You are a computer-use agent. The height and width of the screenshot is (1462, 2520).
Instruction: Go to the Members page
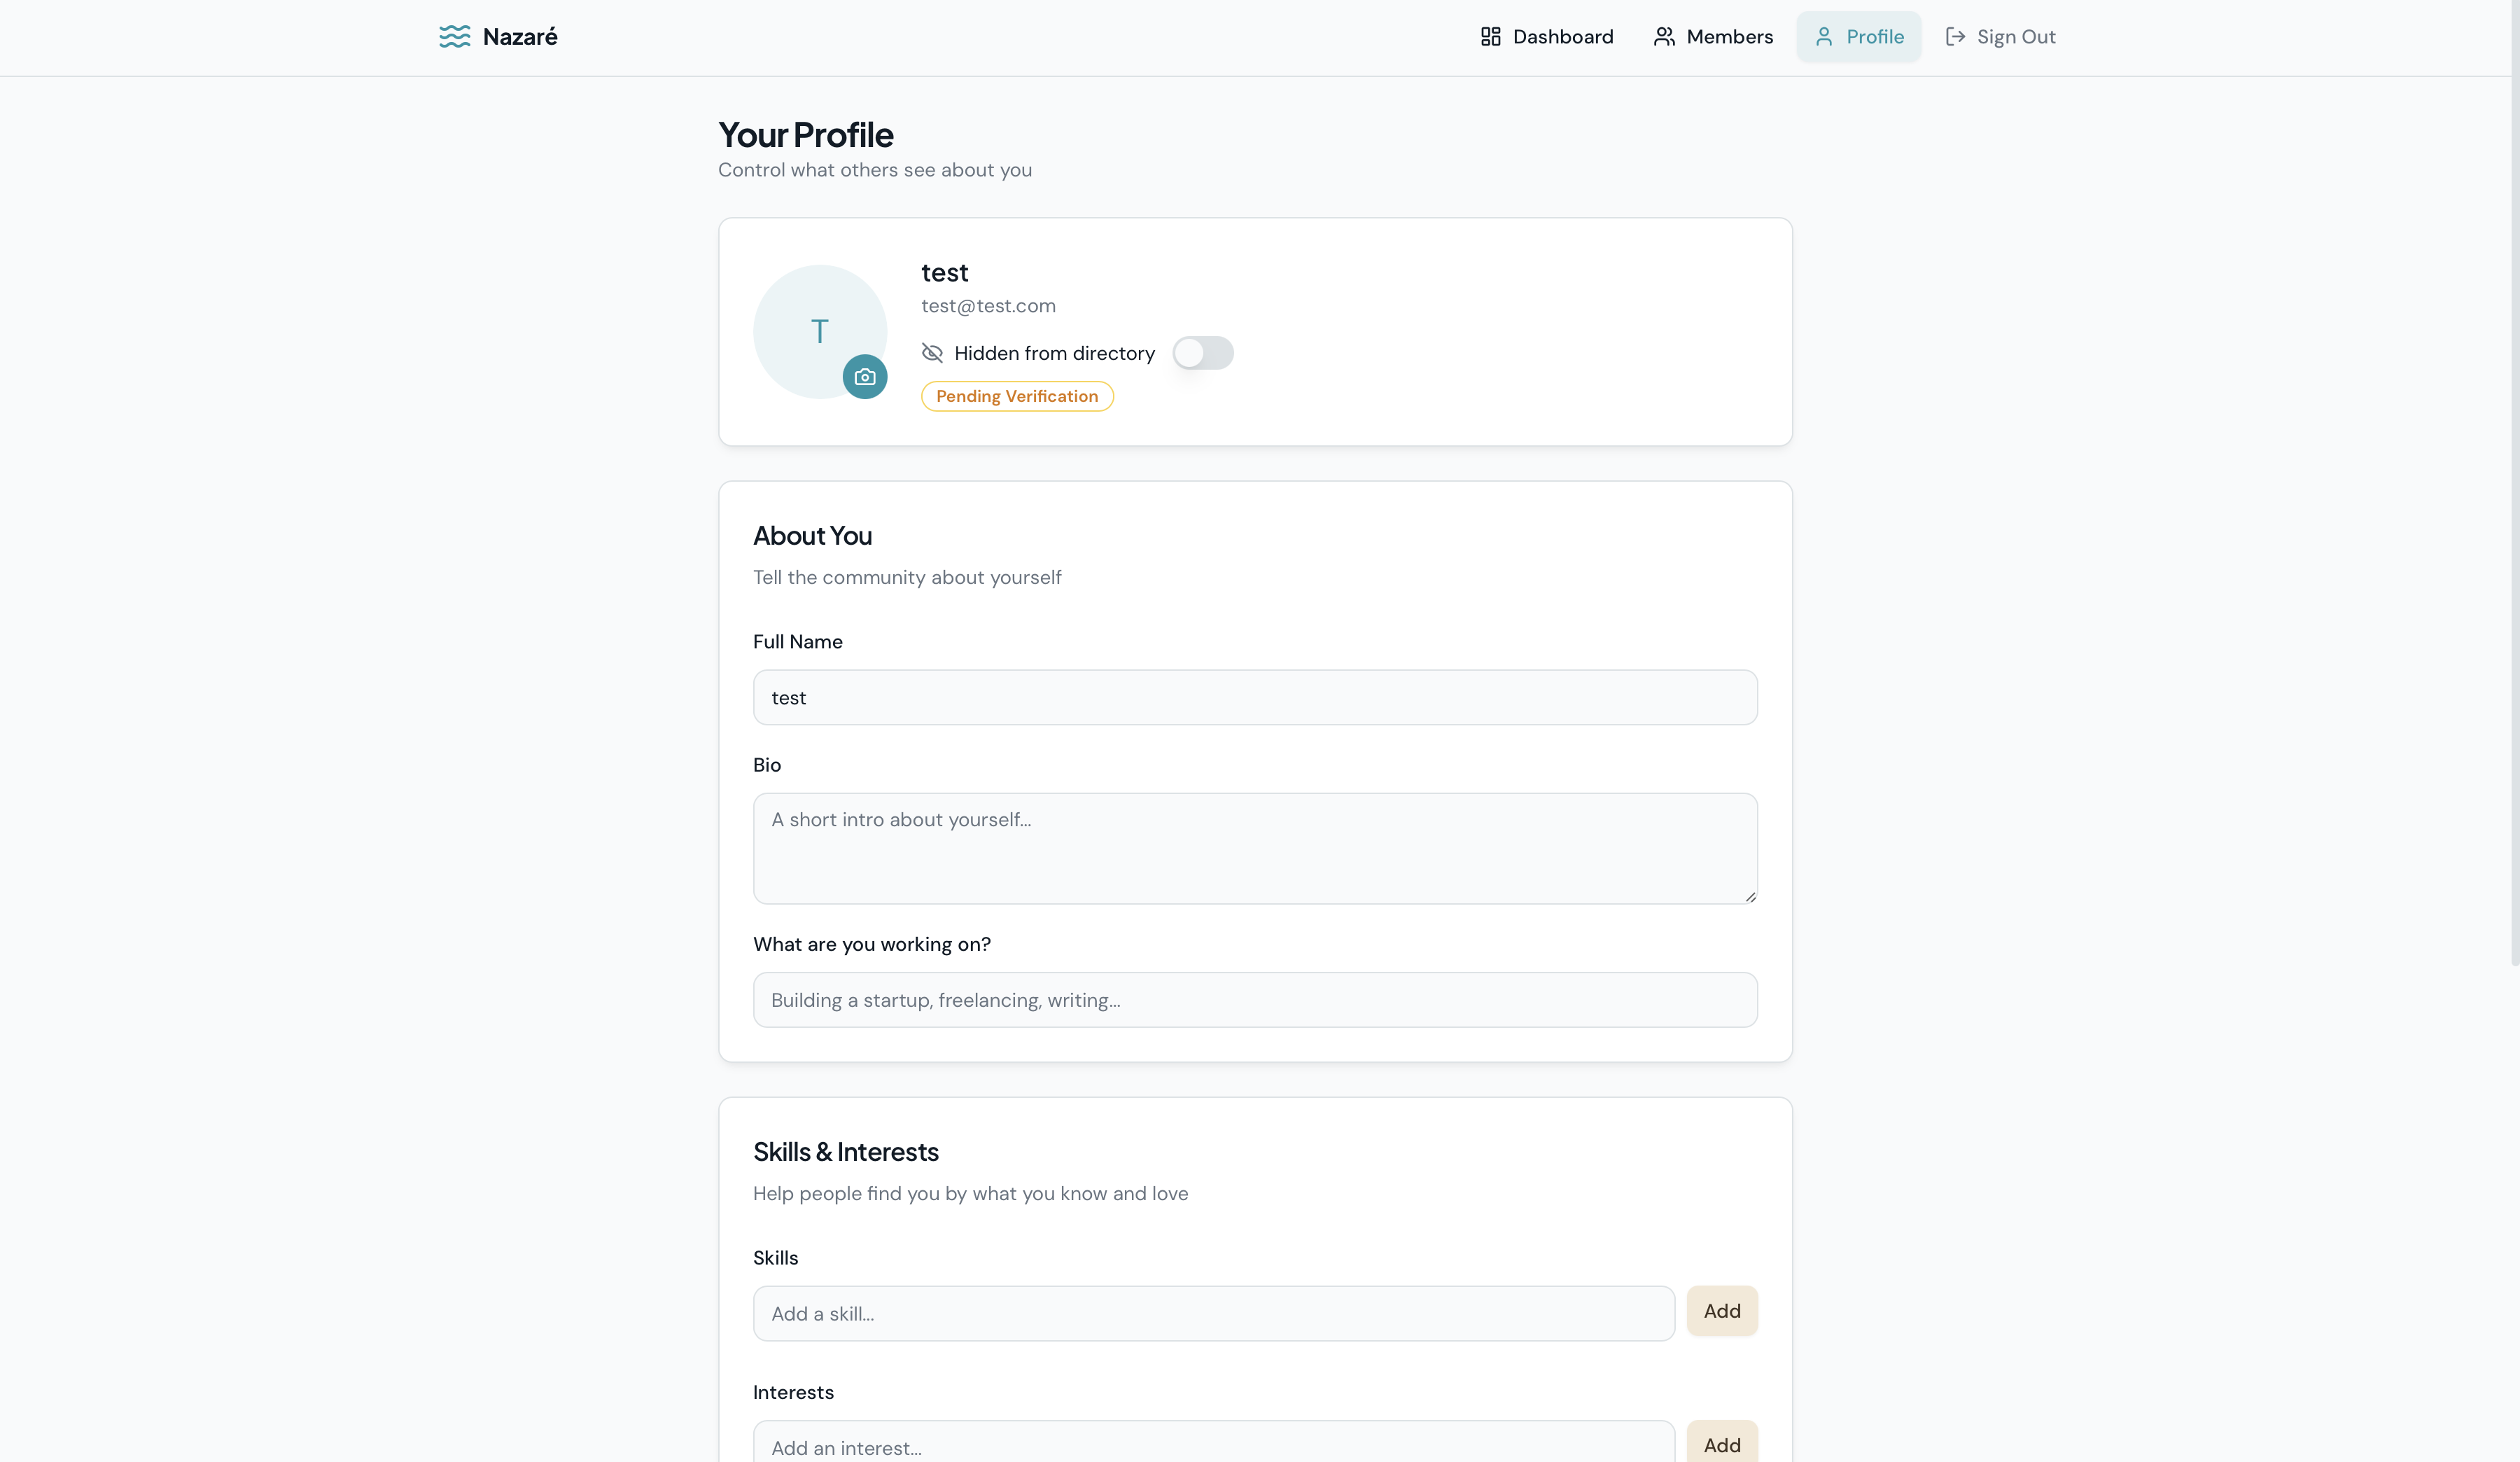pos(1713,37)
